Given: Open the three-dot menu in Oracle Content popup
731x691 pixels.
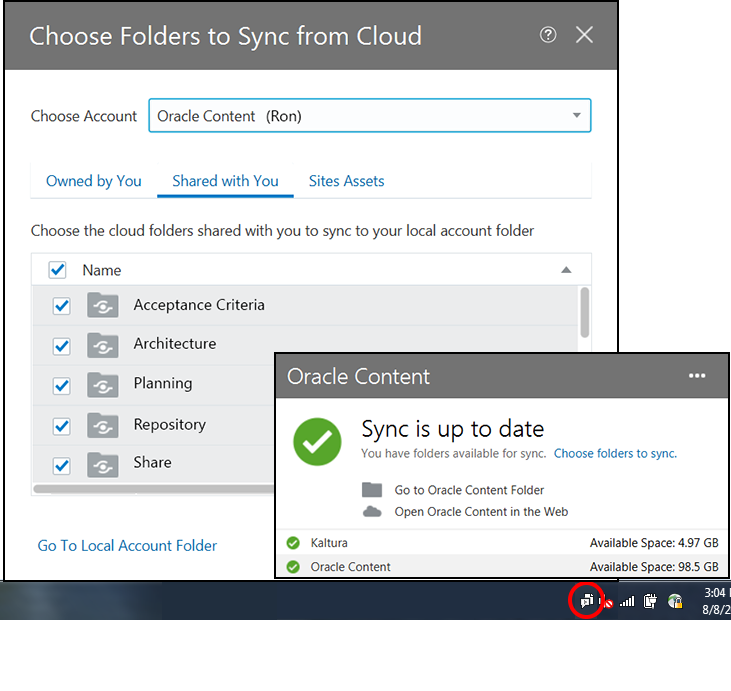Looking at the screenshot, I should 697,376.
